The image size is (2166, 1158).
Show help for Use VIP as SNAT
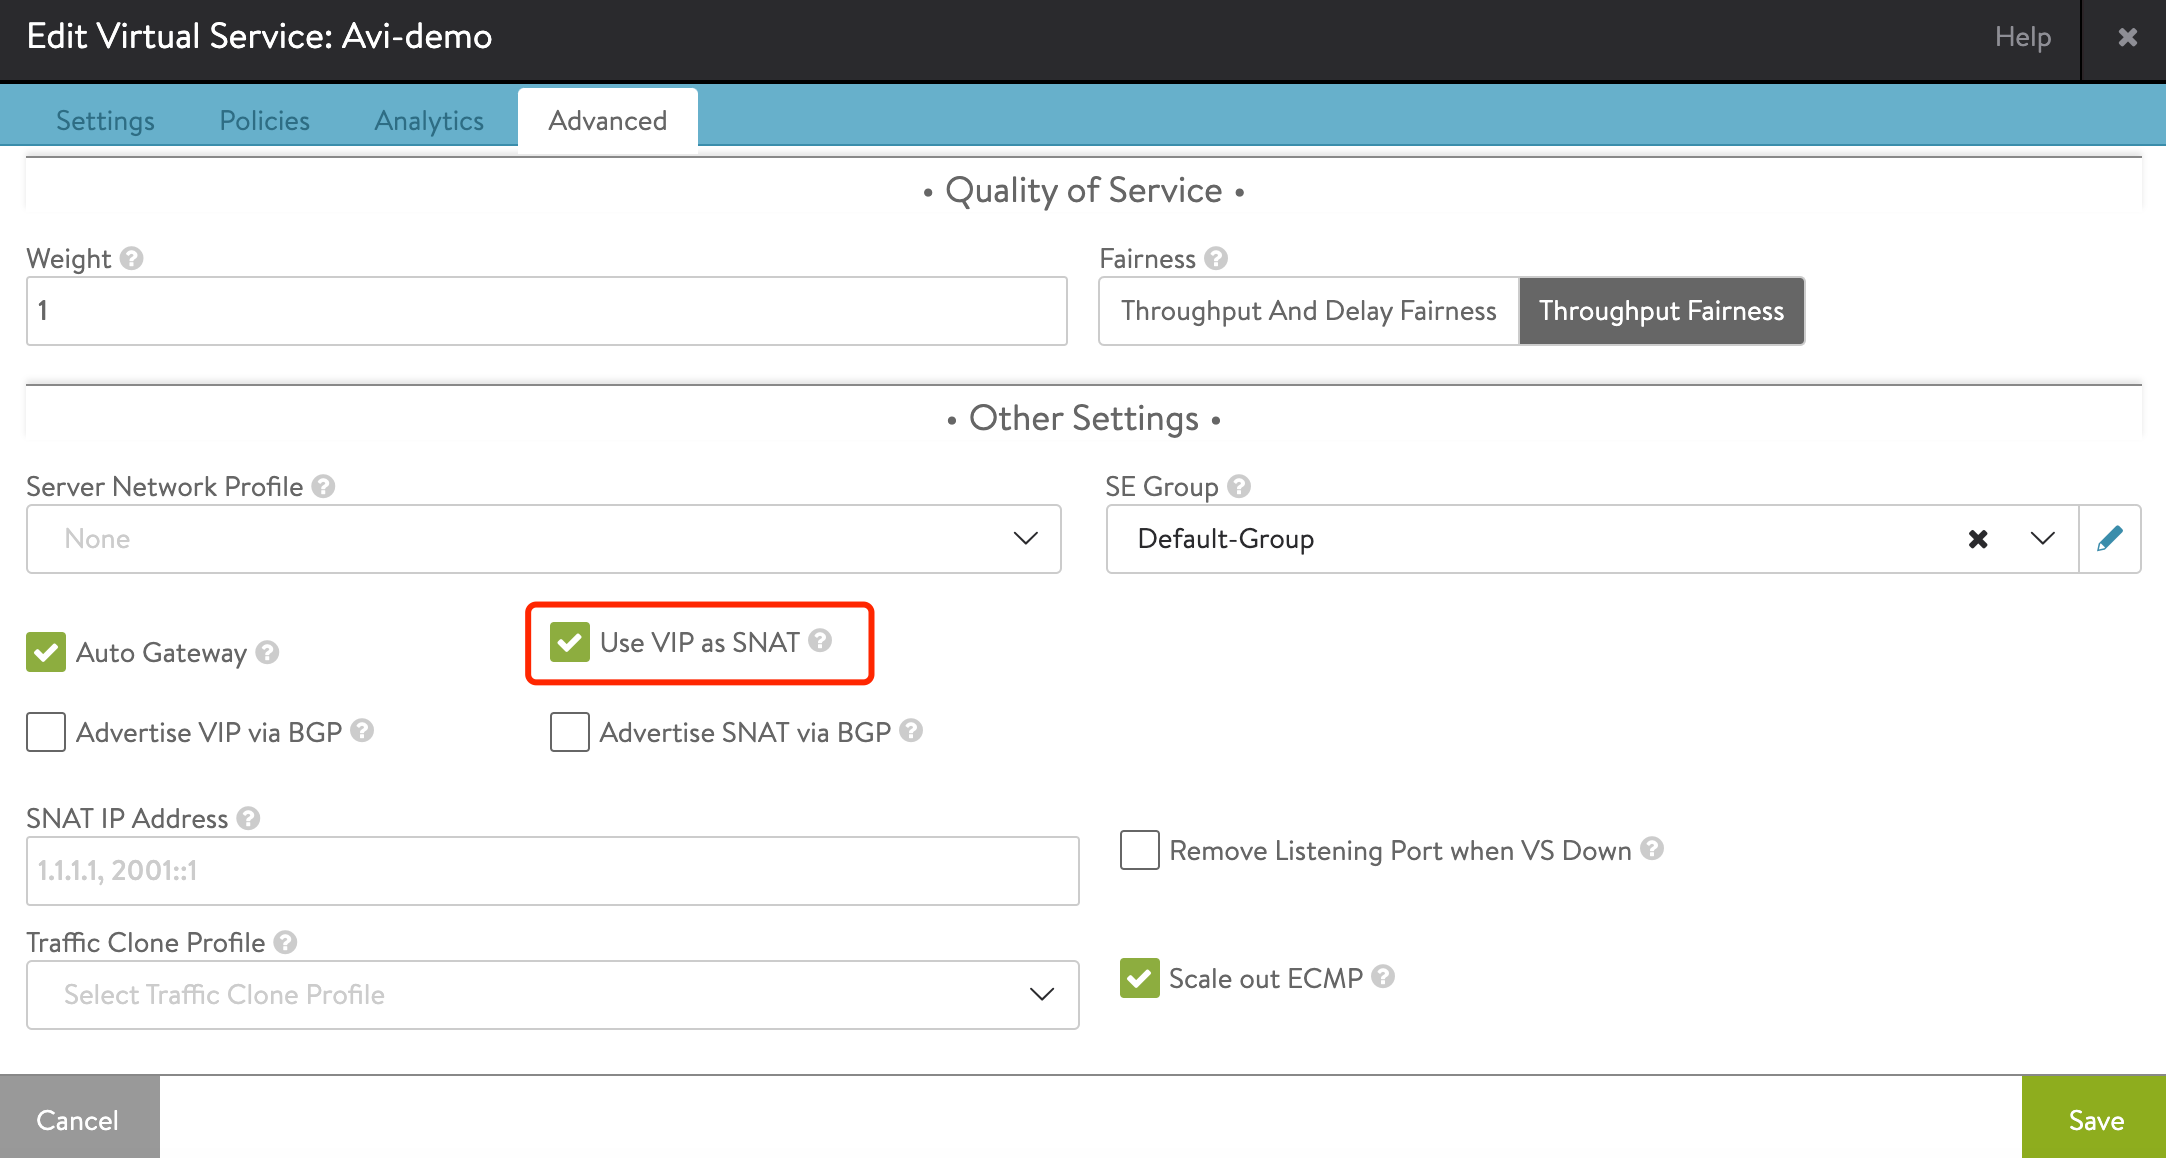[x=820, y=641]
